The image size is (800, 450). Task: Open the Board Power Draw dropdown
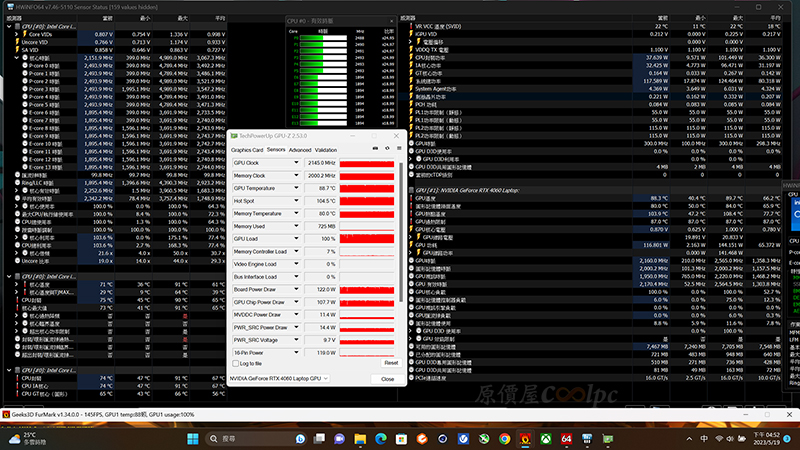296,289
